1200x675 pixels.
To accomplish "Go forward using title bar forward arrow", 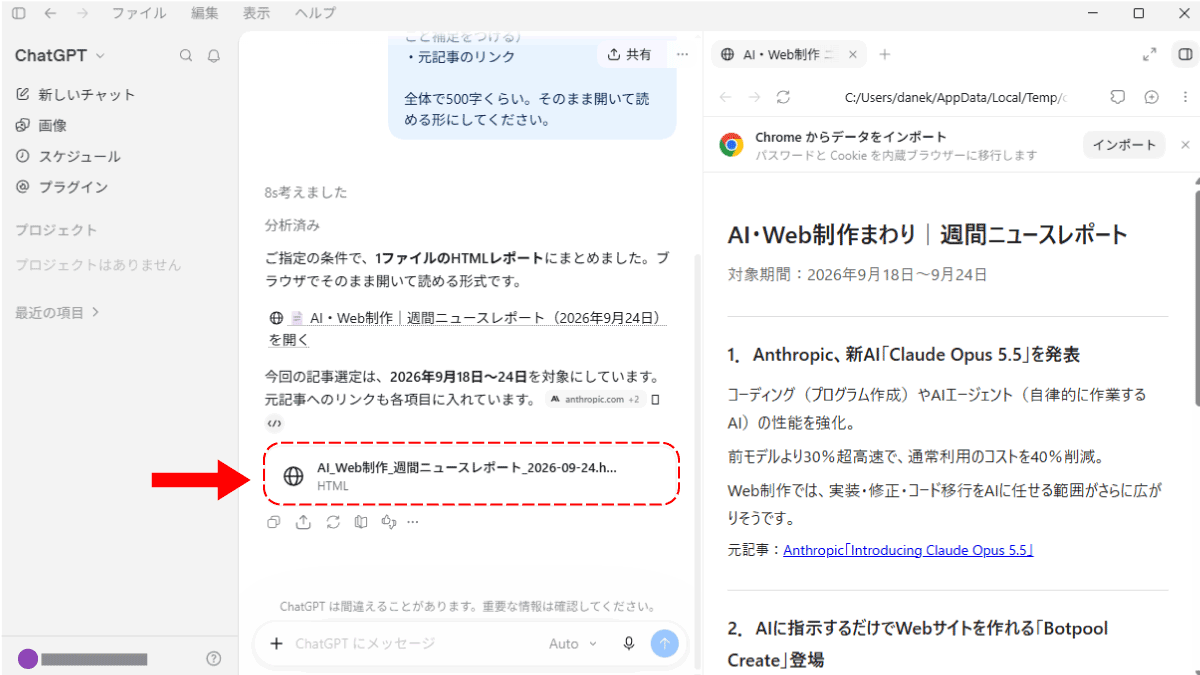I will coord(82,13).
